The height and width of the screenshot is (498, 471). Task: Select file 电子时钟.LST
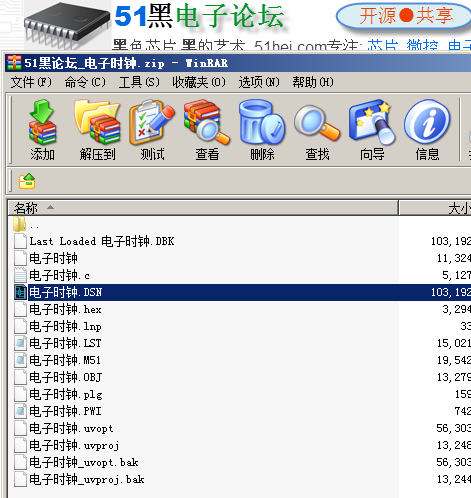65,343
